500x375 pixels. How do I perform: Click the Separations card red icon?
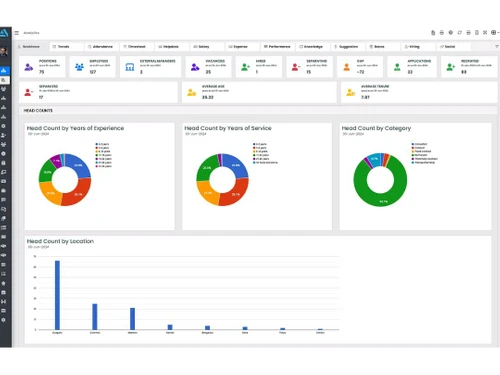tap(295, 67)
